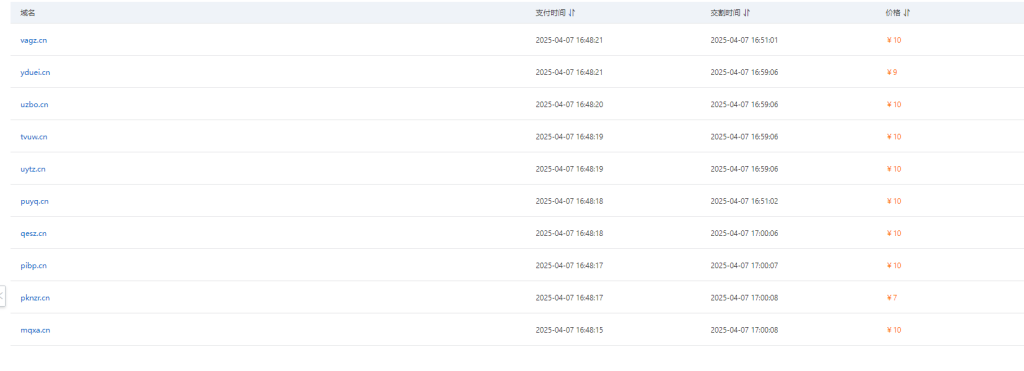This screenshot has height=371, width=1024.
Task: Expand the collapsed left side panel arrow
Action: tap(2, 295)
